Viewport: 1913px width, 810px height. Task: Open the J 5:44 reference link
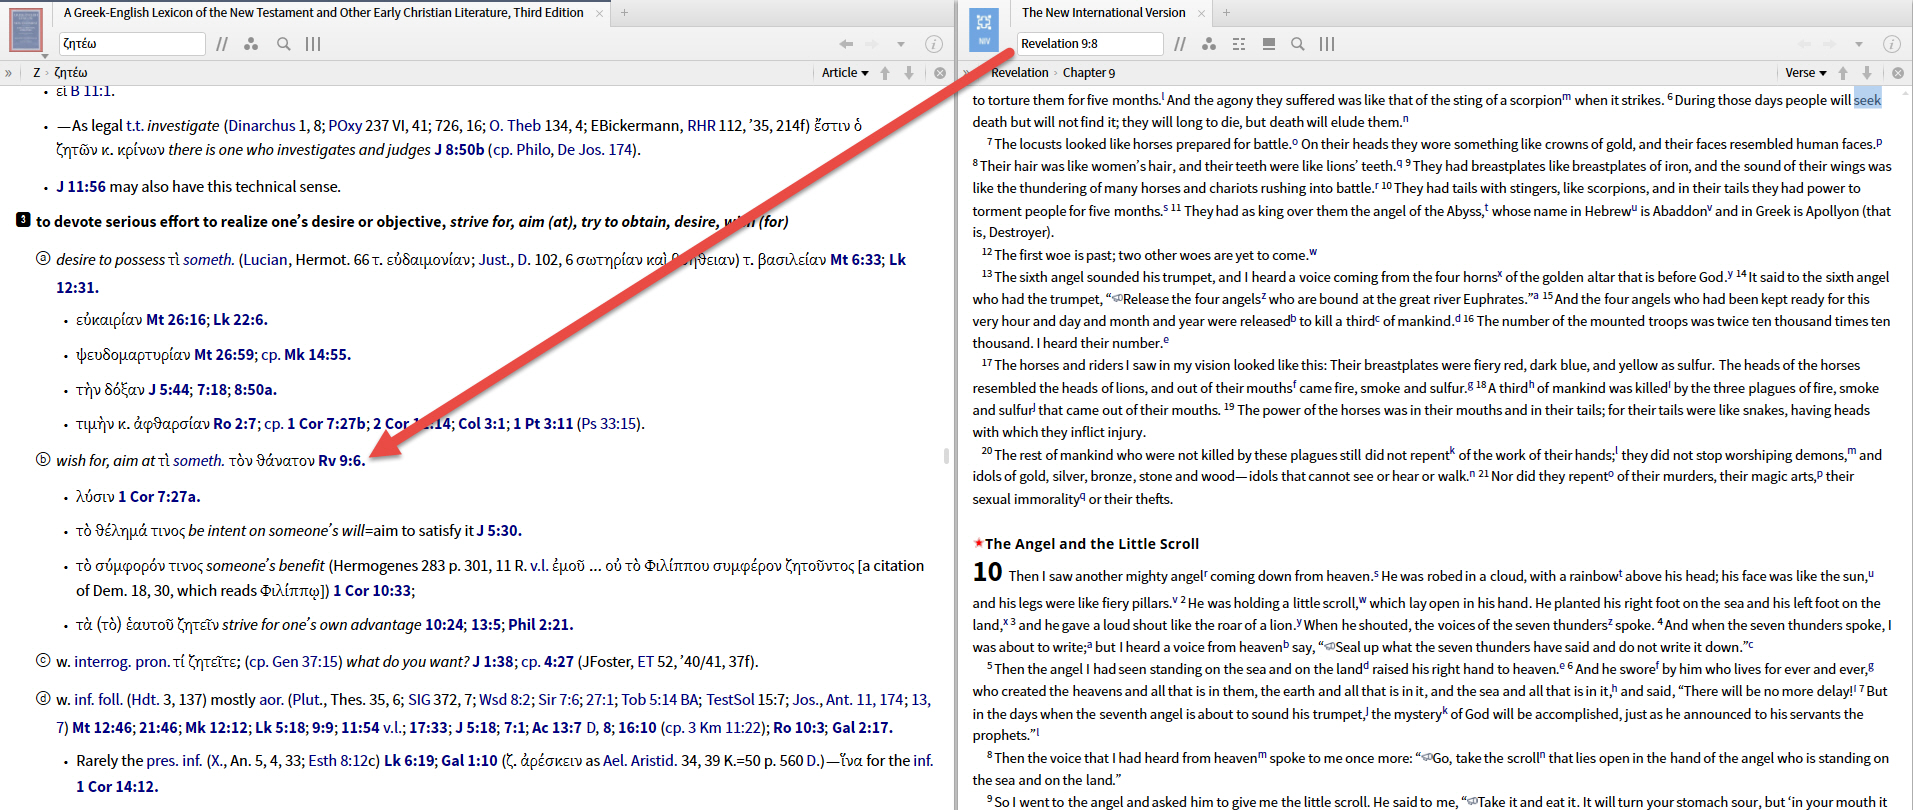[169, 390]
